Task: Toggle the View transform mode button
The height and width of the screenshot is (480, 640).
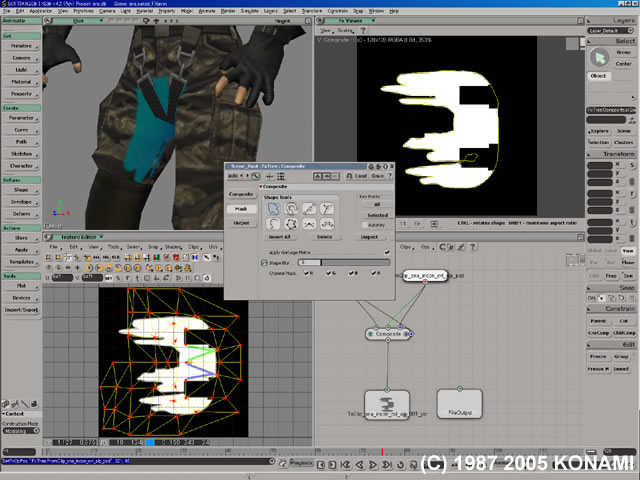Action: click(628, 251)
